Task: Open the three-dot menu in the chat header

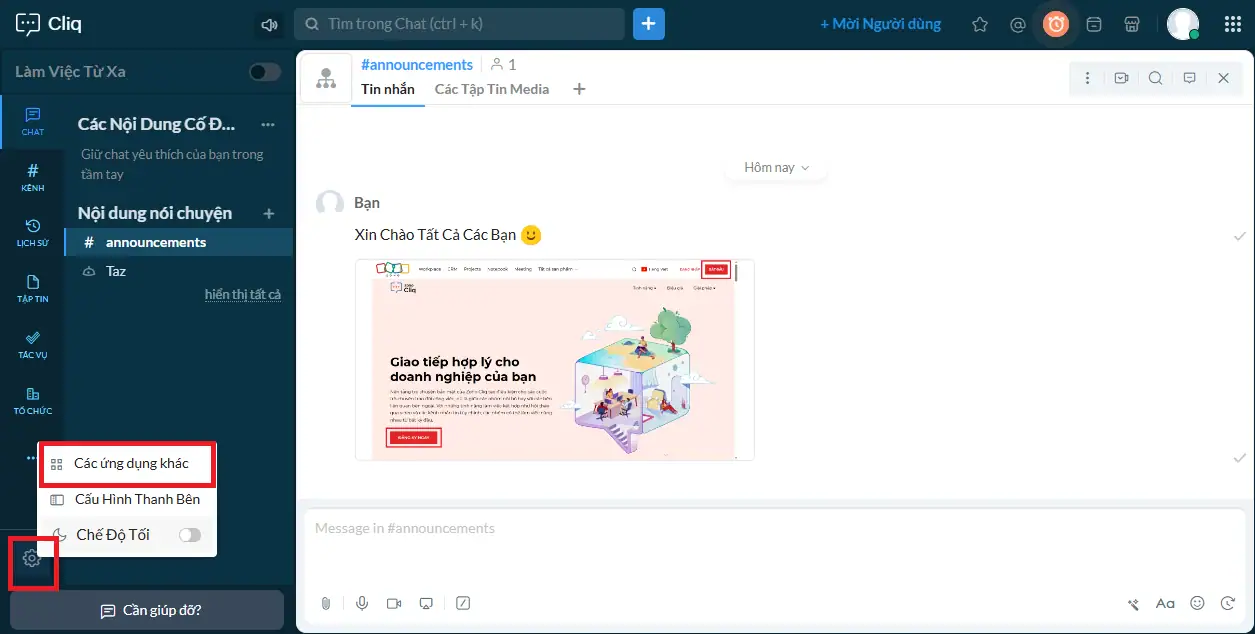Action: click(x=1087, y=76)
